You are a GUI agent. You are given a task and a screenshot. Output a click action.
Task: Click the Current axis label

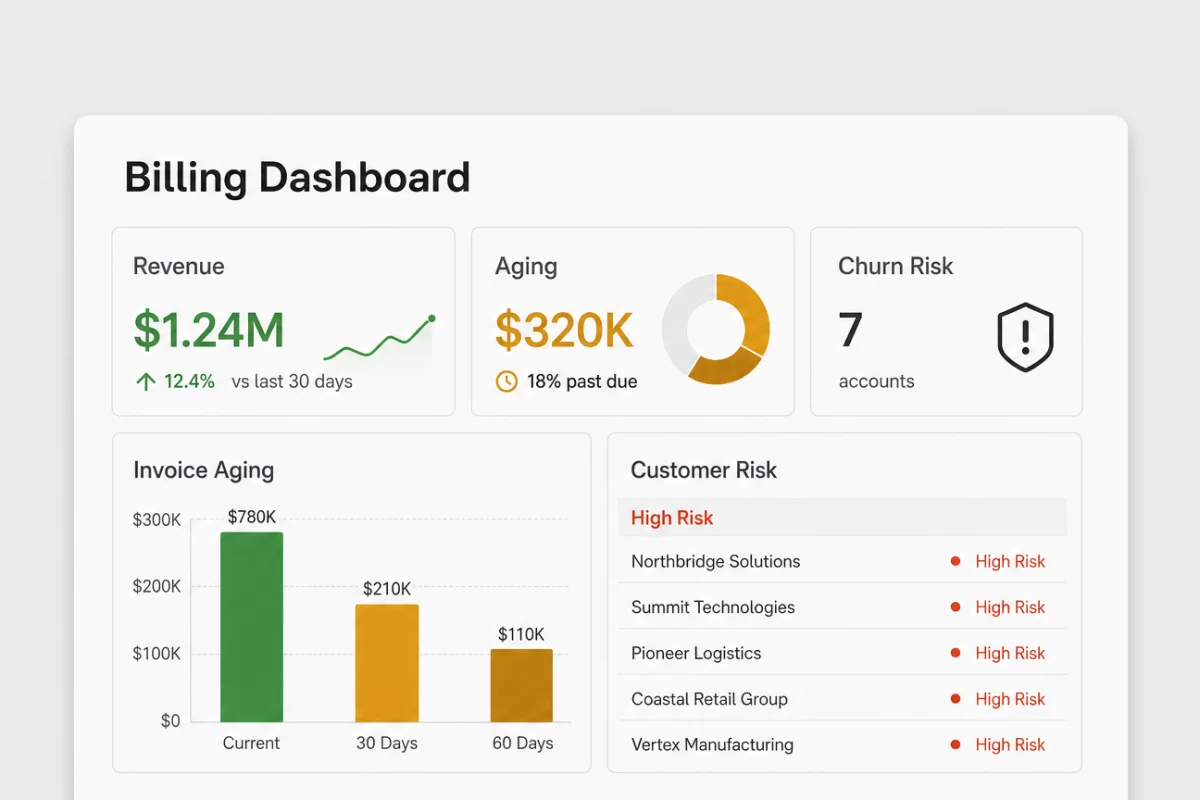pos(251,743)
